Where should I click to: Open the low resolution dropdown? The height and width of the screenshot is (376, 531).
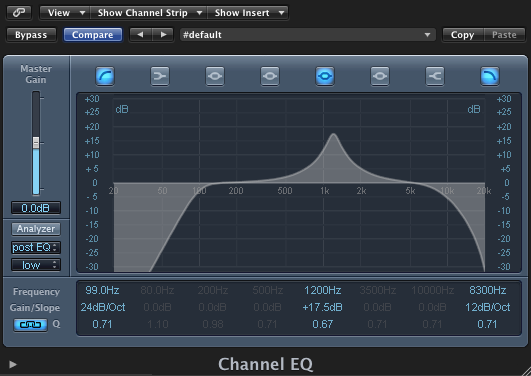[x=36, y=265]
